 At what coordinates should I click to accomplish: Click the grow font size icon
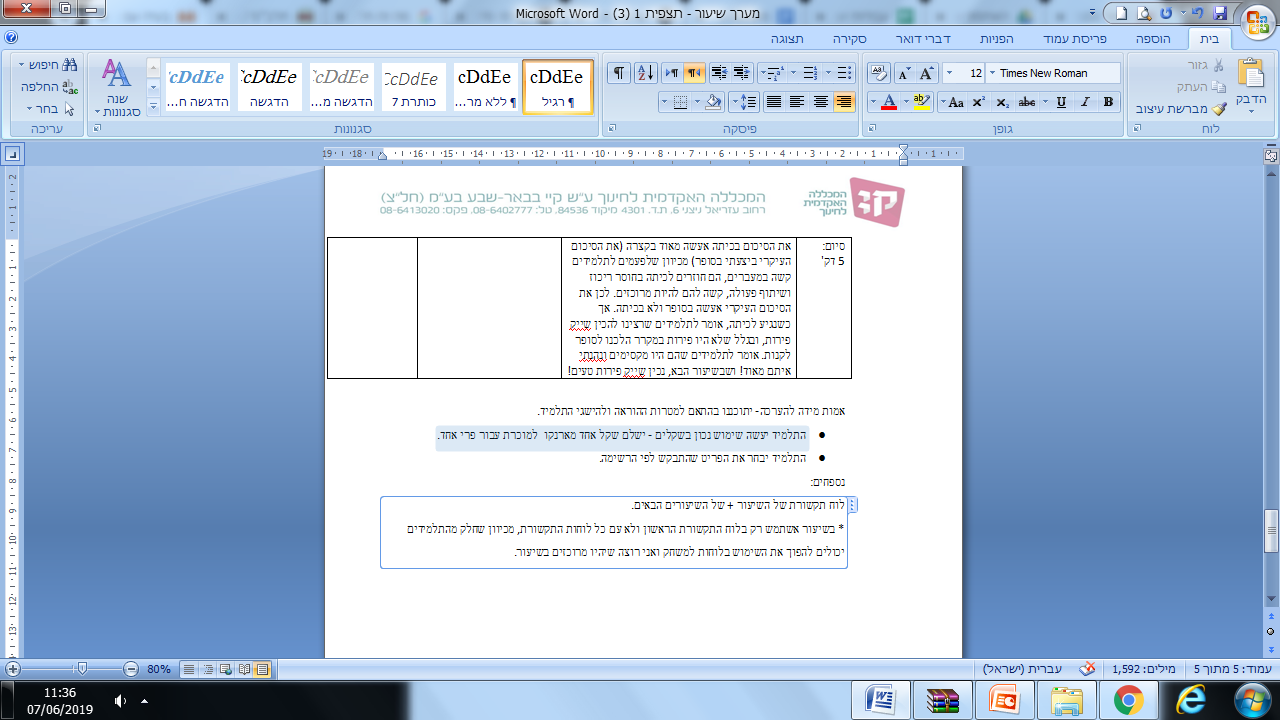pyautogui.click(x=927, y=73)
